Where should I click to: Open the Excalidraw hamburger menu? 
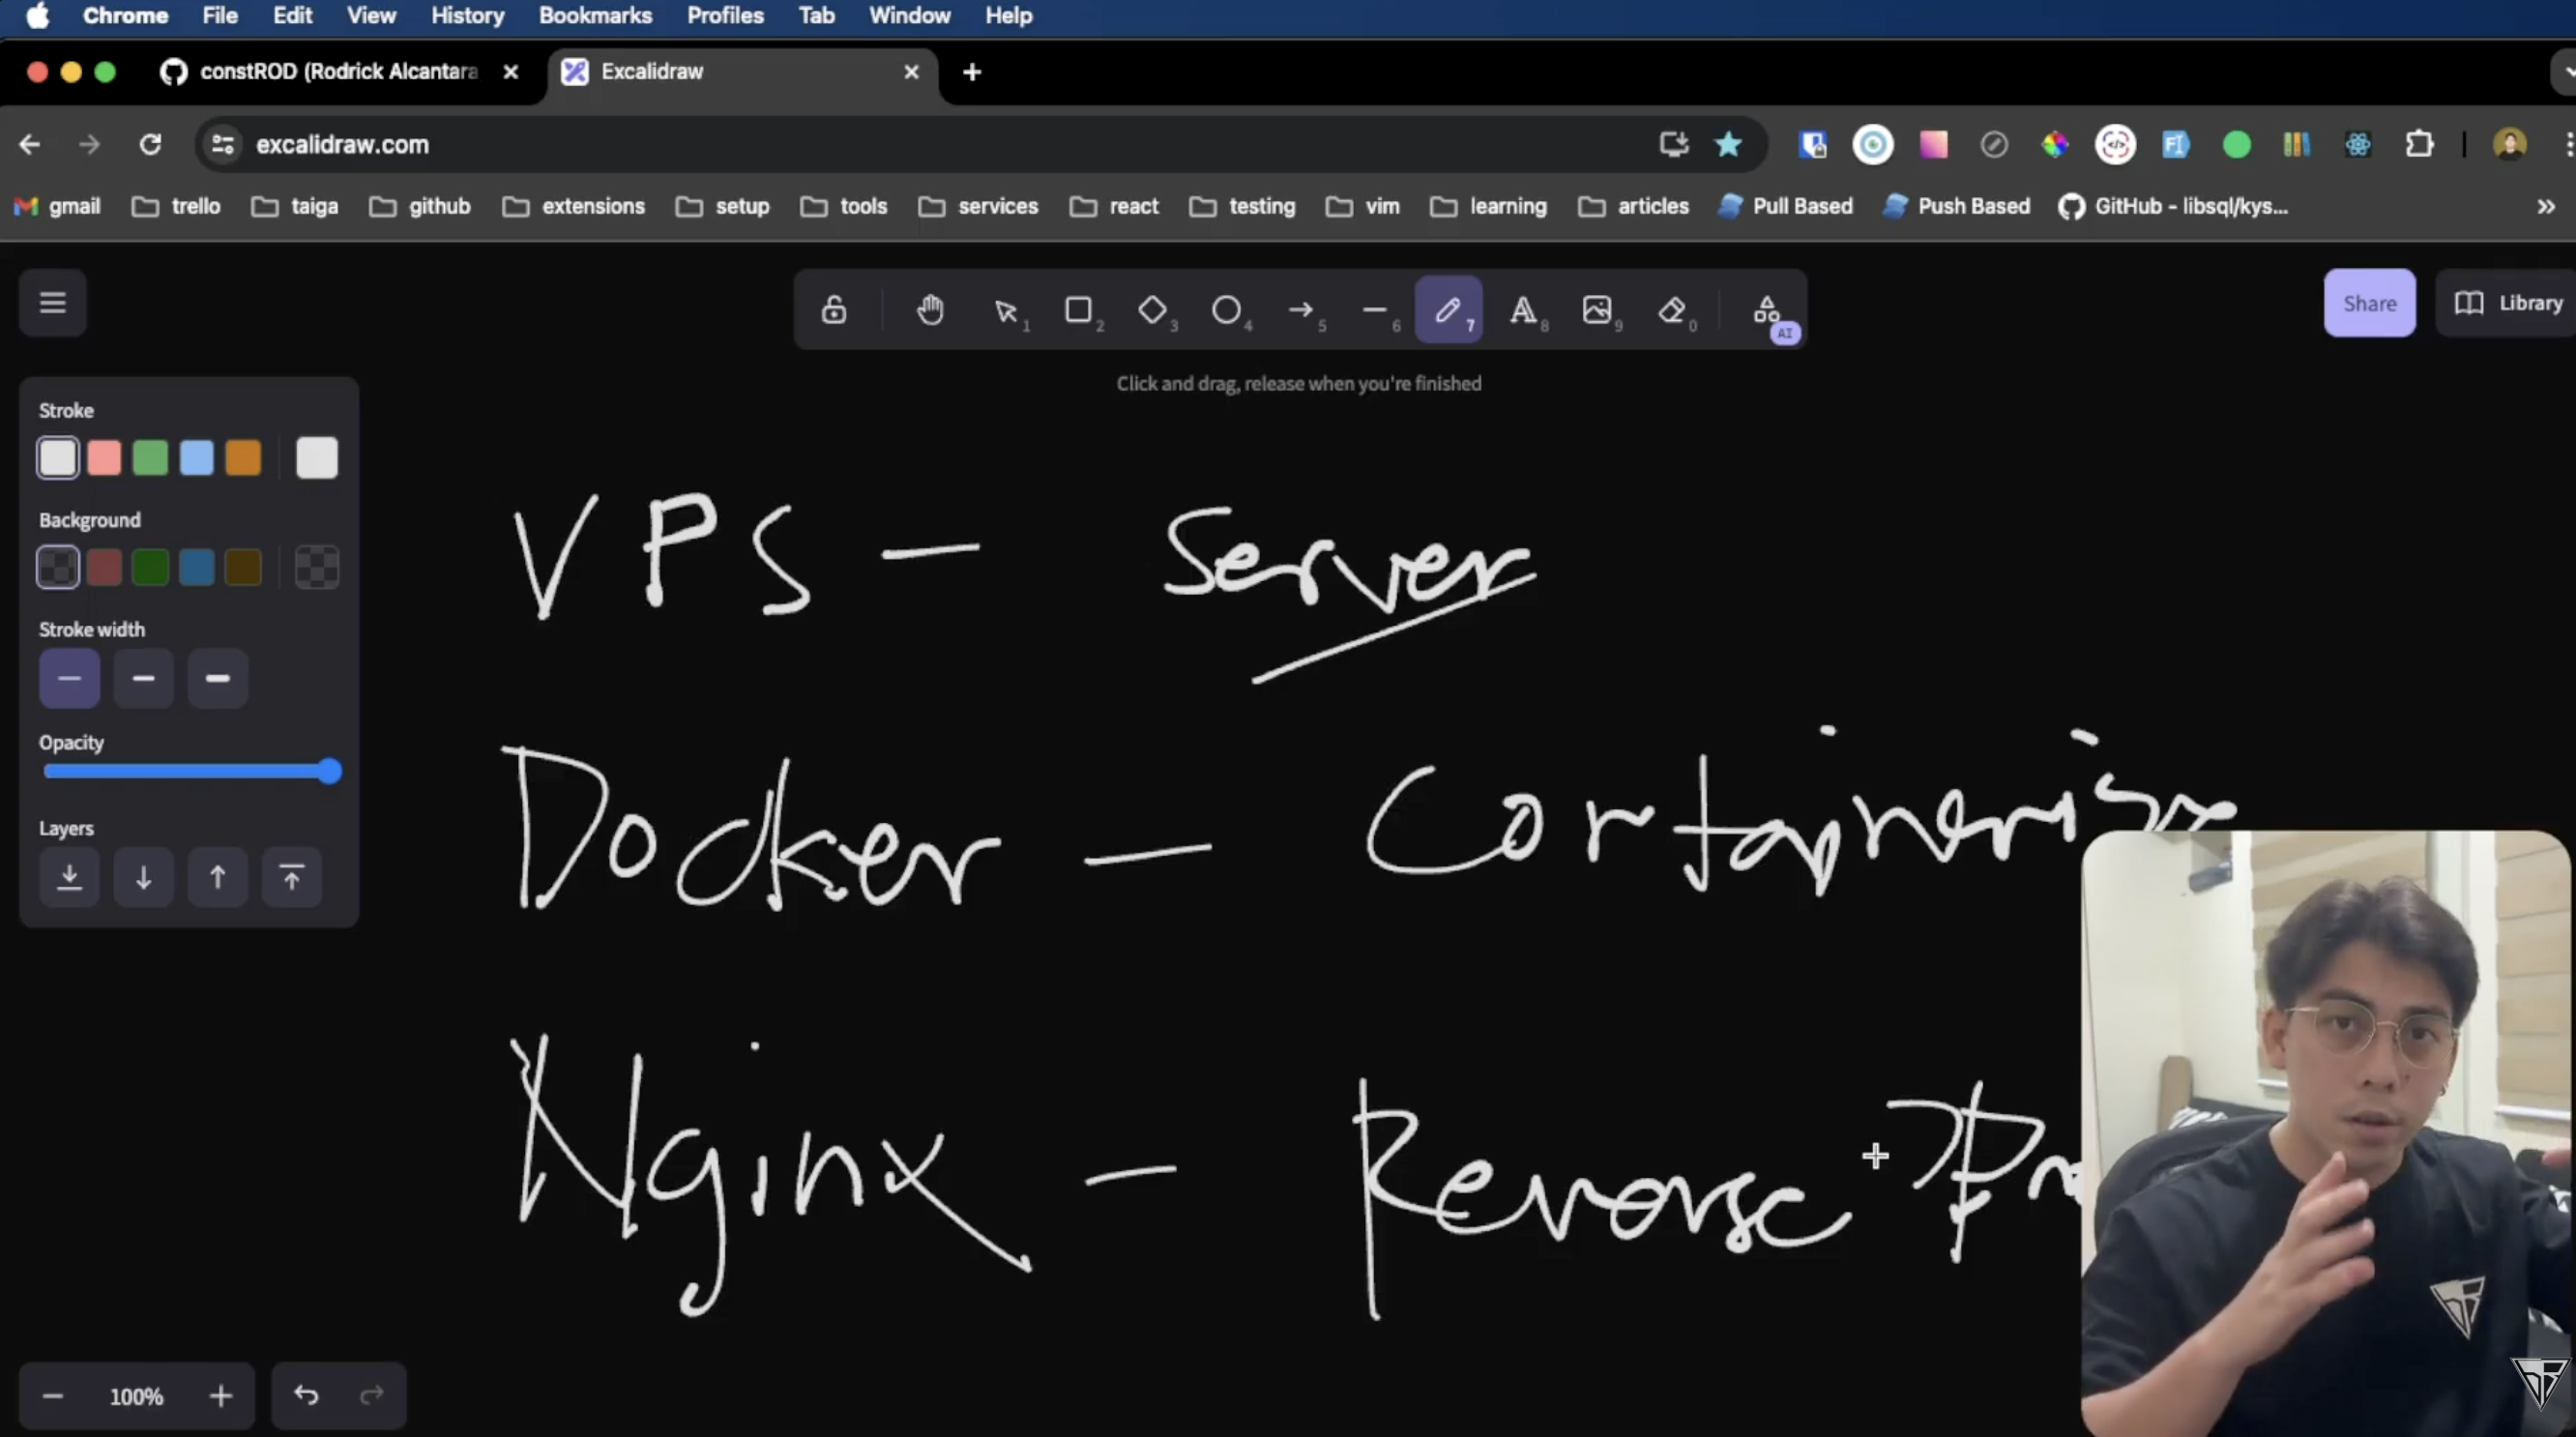tap(51, 302)
